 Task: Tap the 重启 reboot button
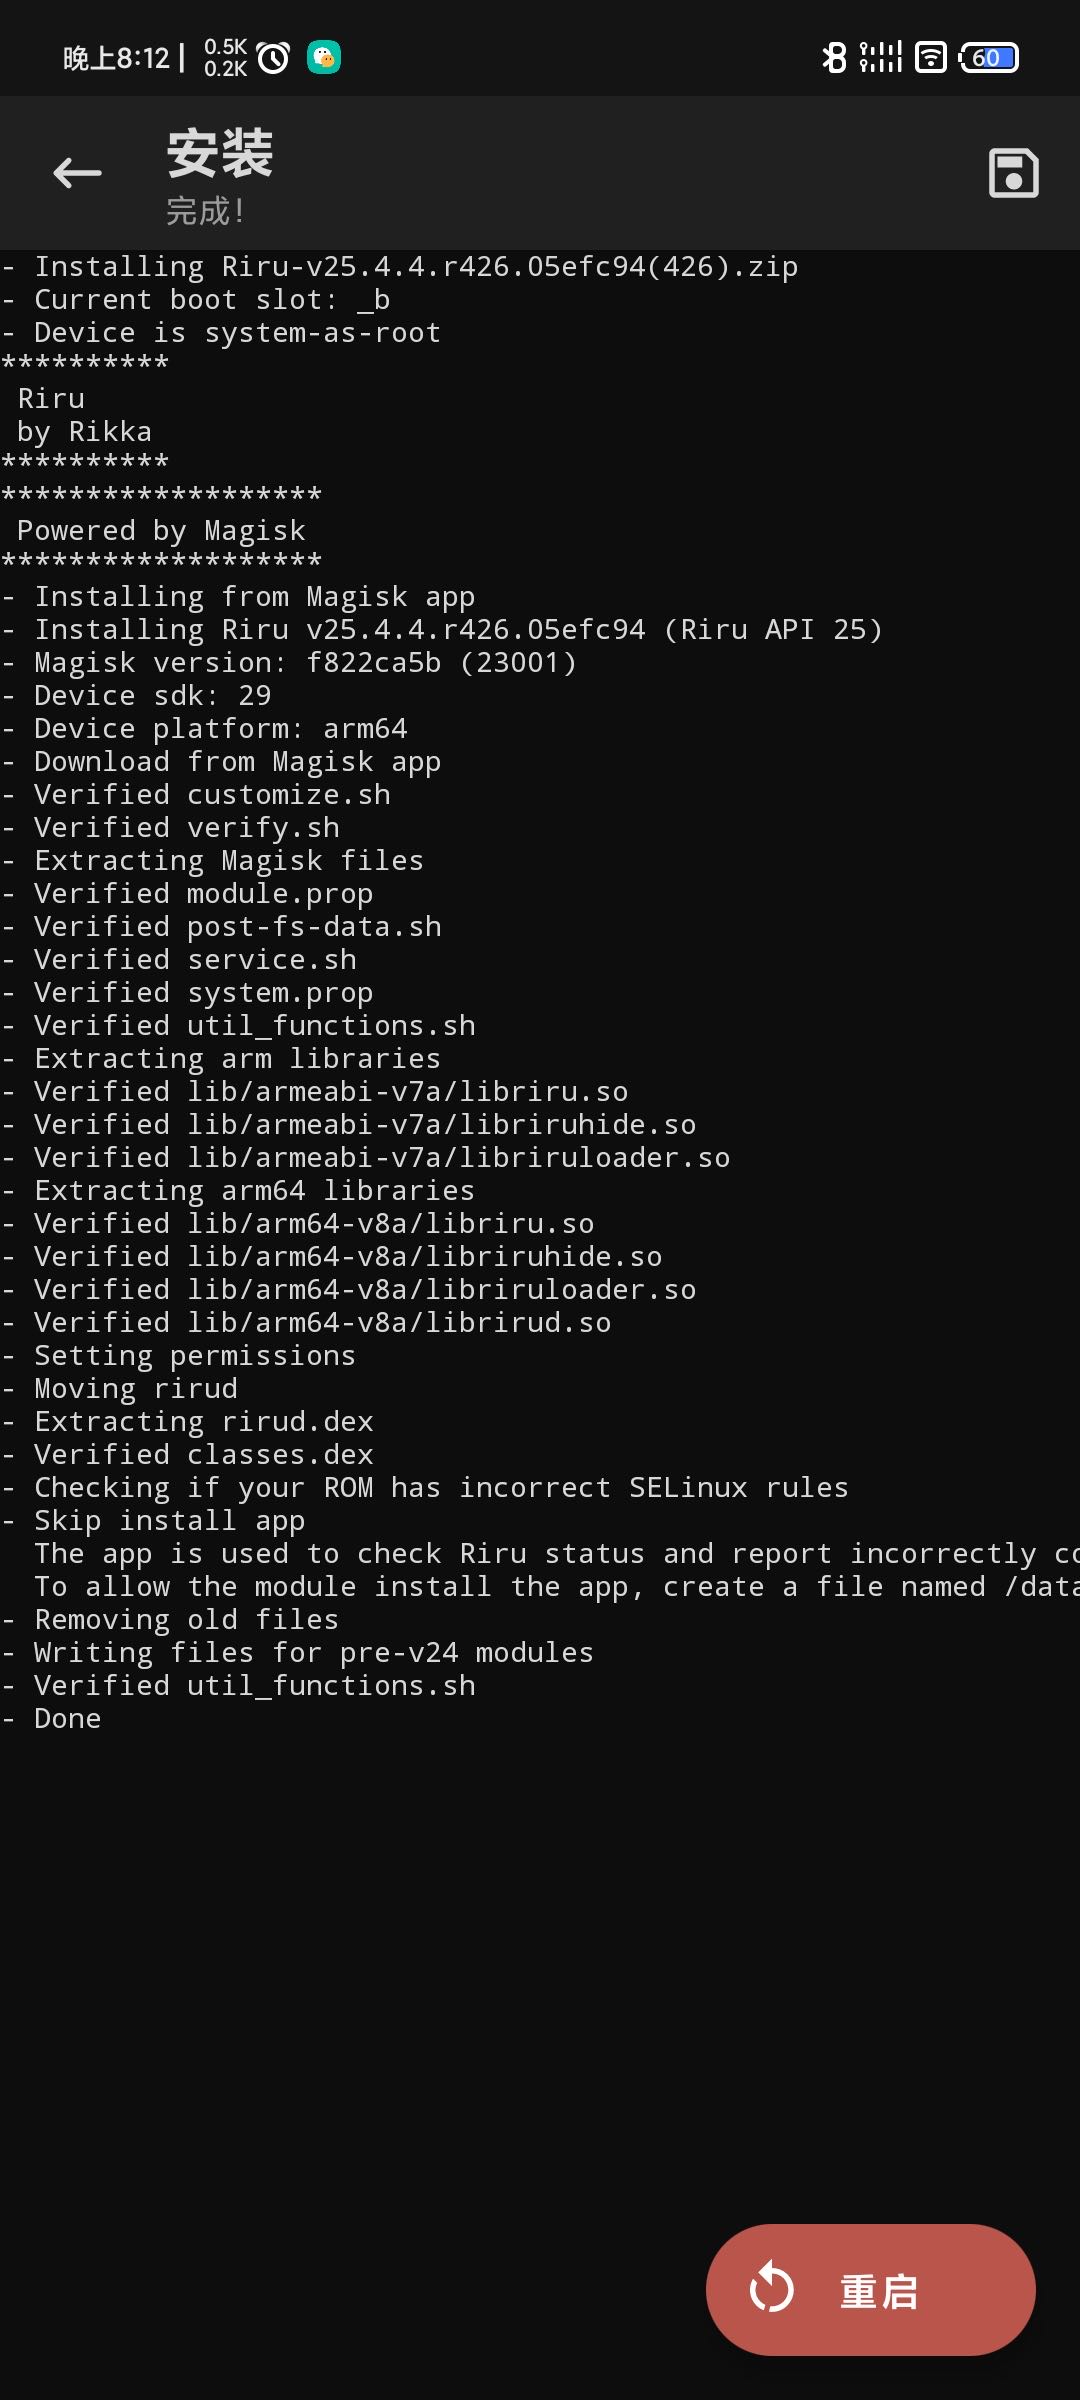[x=870, y=2289]
